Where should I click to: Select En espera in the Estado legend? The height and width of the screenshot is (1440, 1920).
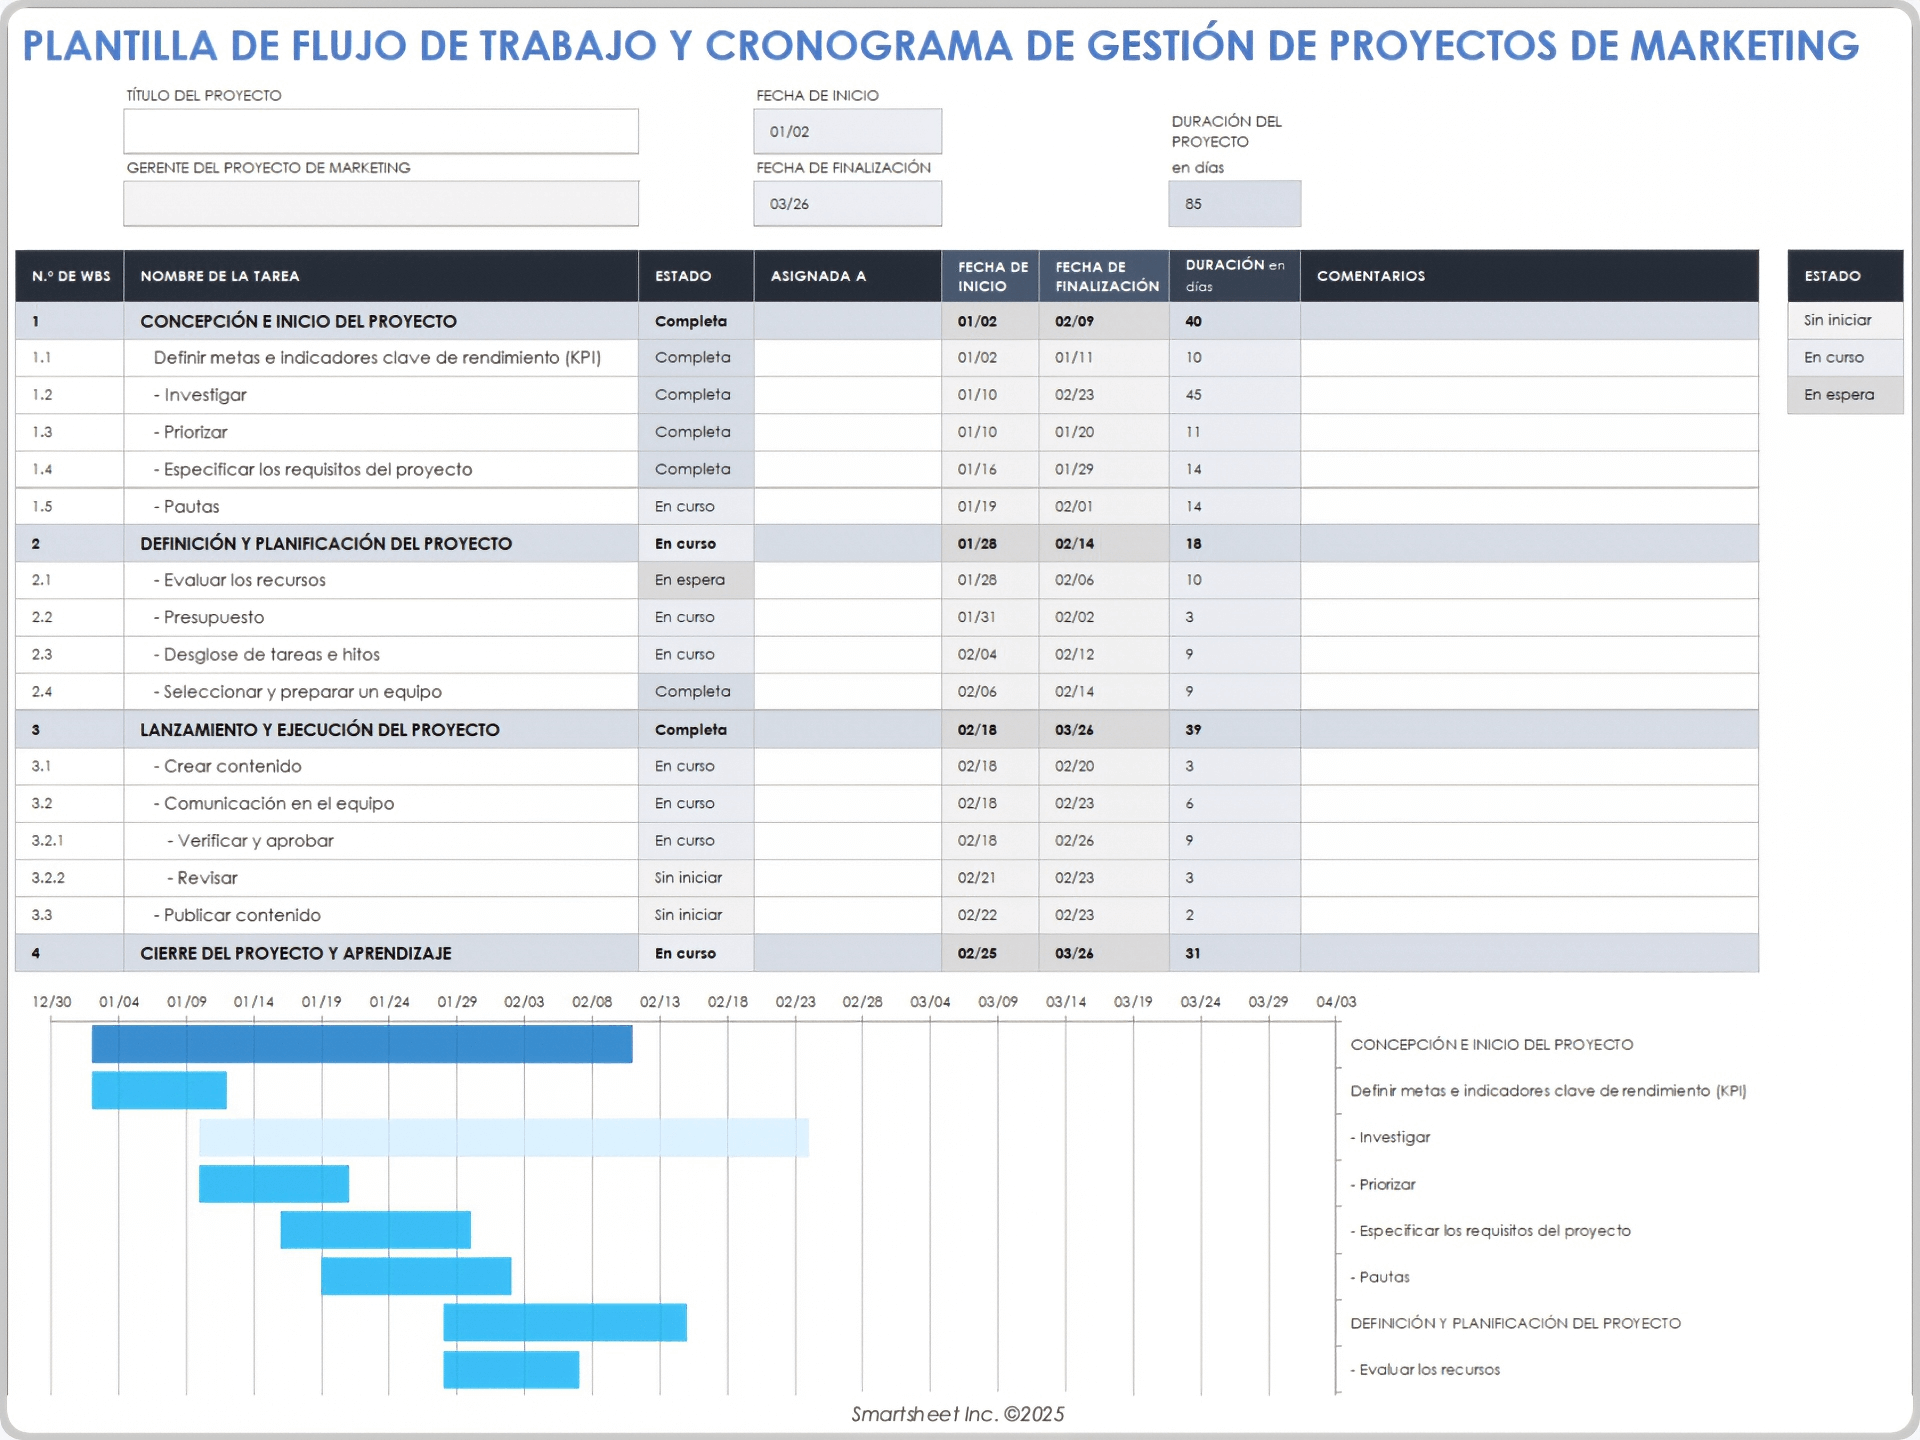tap(1845, 395)
